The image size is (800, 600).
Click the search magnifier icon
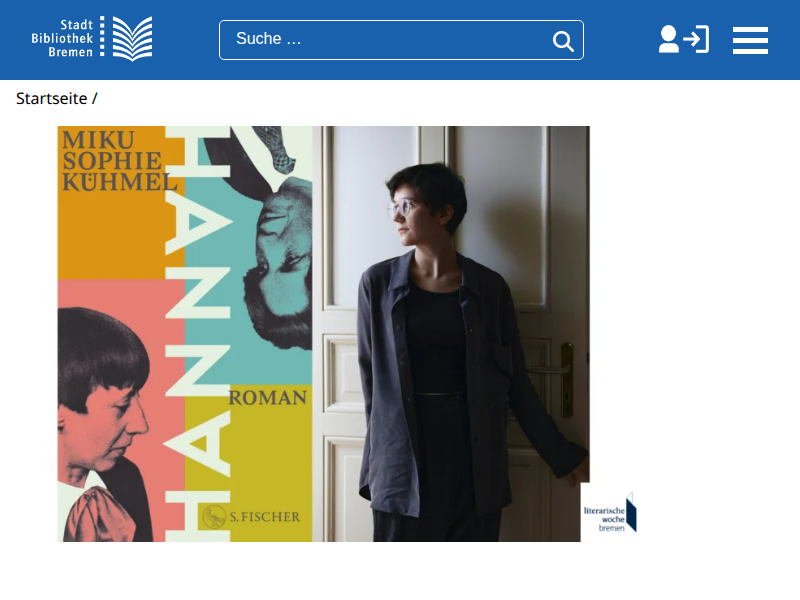tap(563, 41)
